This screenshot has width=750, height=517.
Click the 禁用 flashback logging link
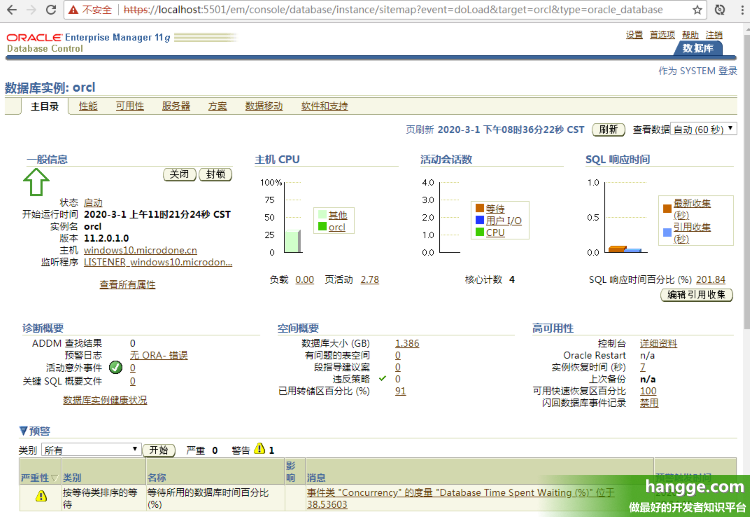click(x=649, y=403)
